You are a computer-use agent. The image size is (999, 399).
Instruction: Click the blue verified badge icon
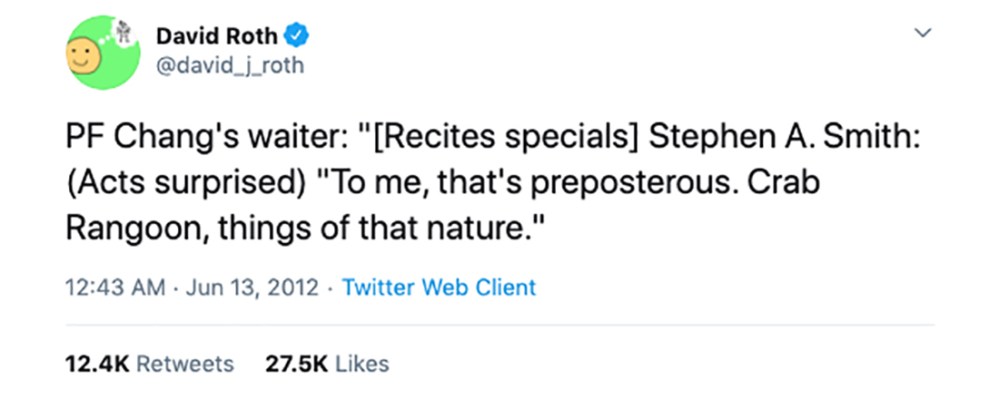point(296,35)
